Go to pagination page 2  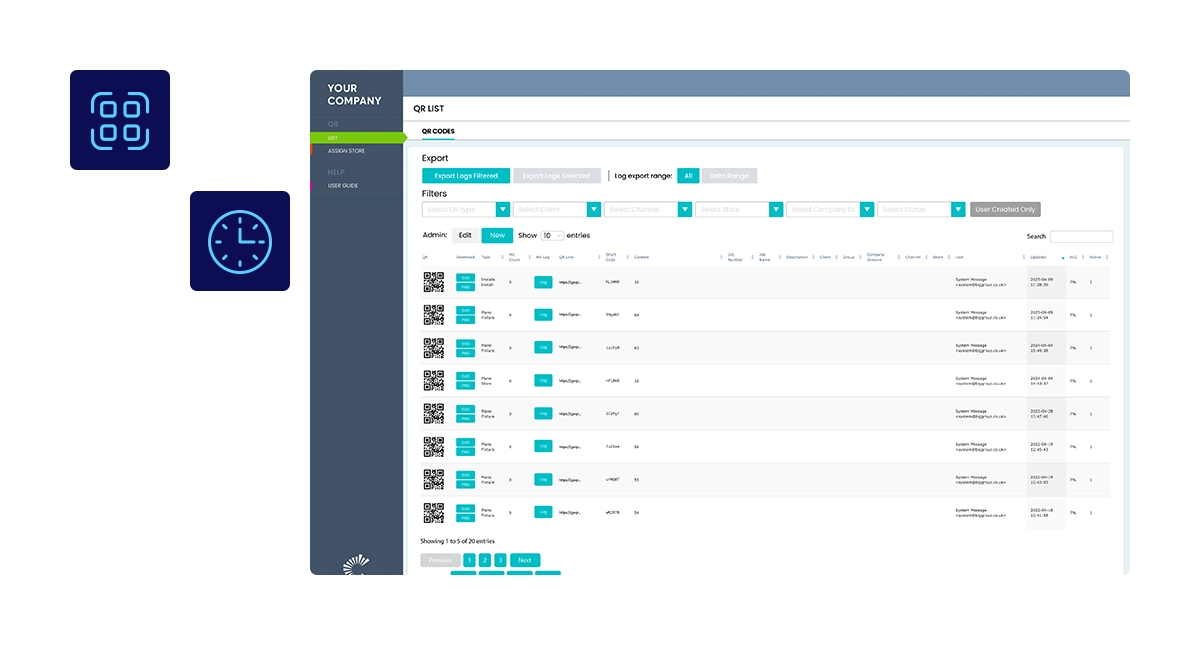[x=485, y=560]
